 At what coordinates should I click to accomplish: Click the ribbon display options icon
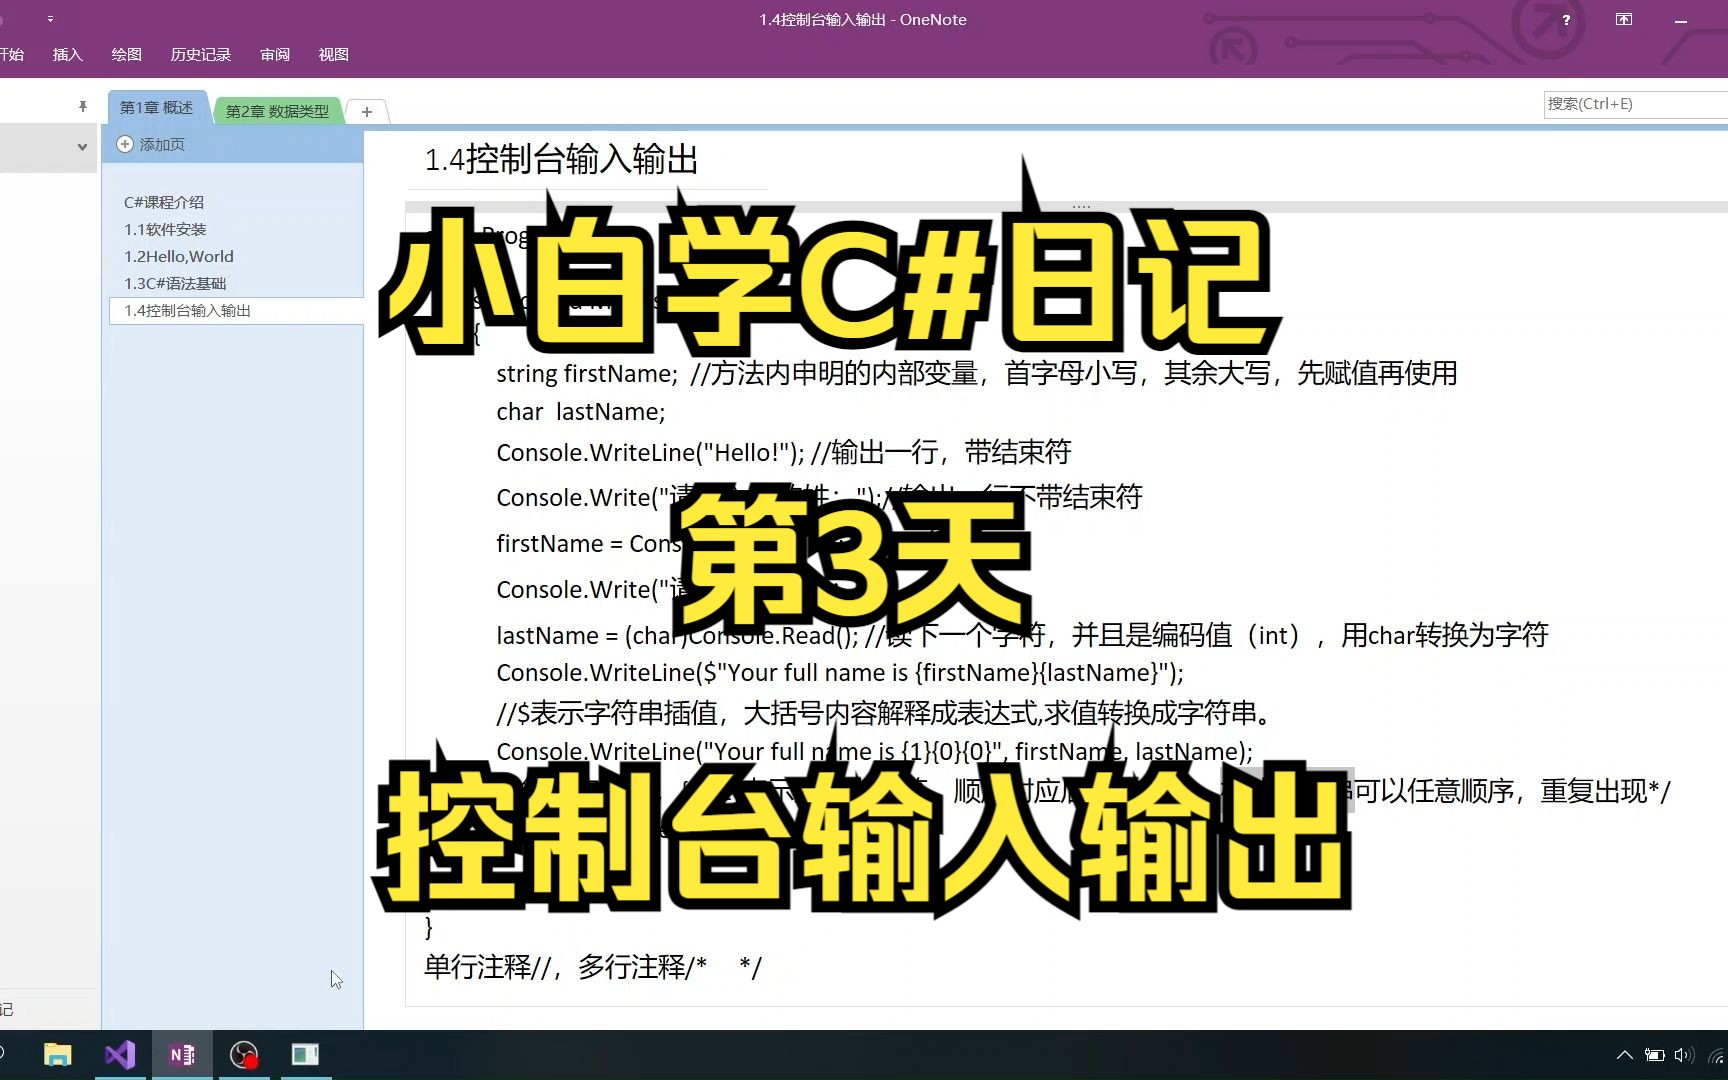(1624, 19)
